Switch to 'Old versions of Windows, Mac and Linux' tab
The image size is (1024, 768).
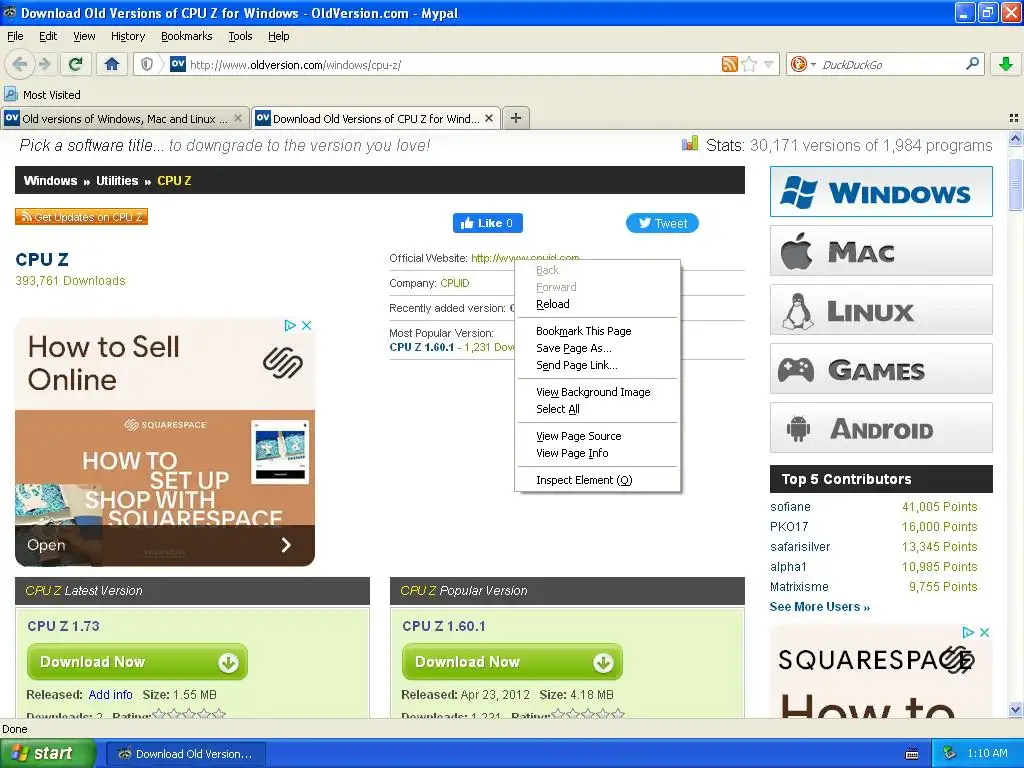[124, 118]
